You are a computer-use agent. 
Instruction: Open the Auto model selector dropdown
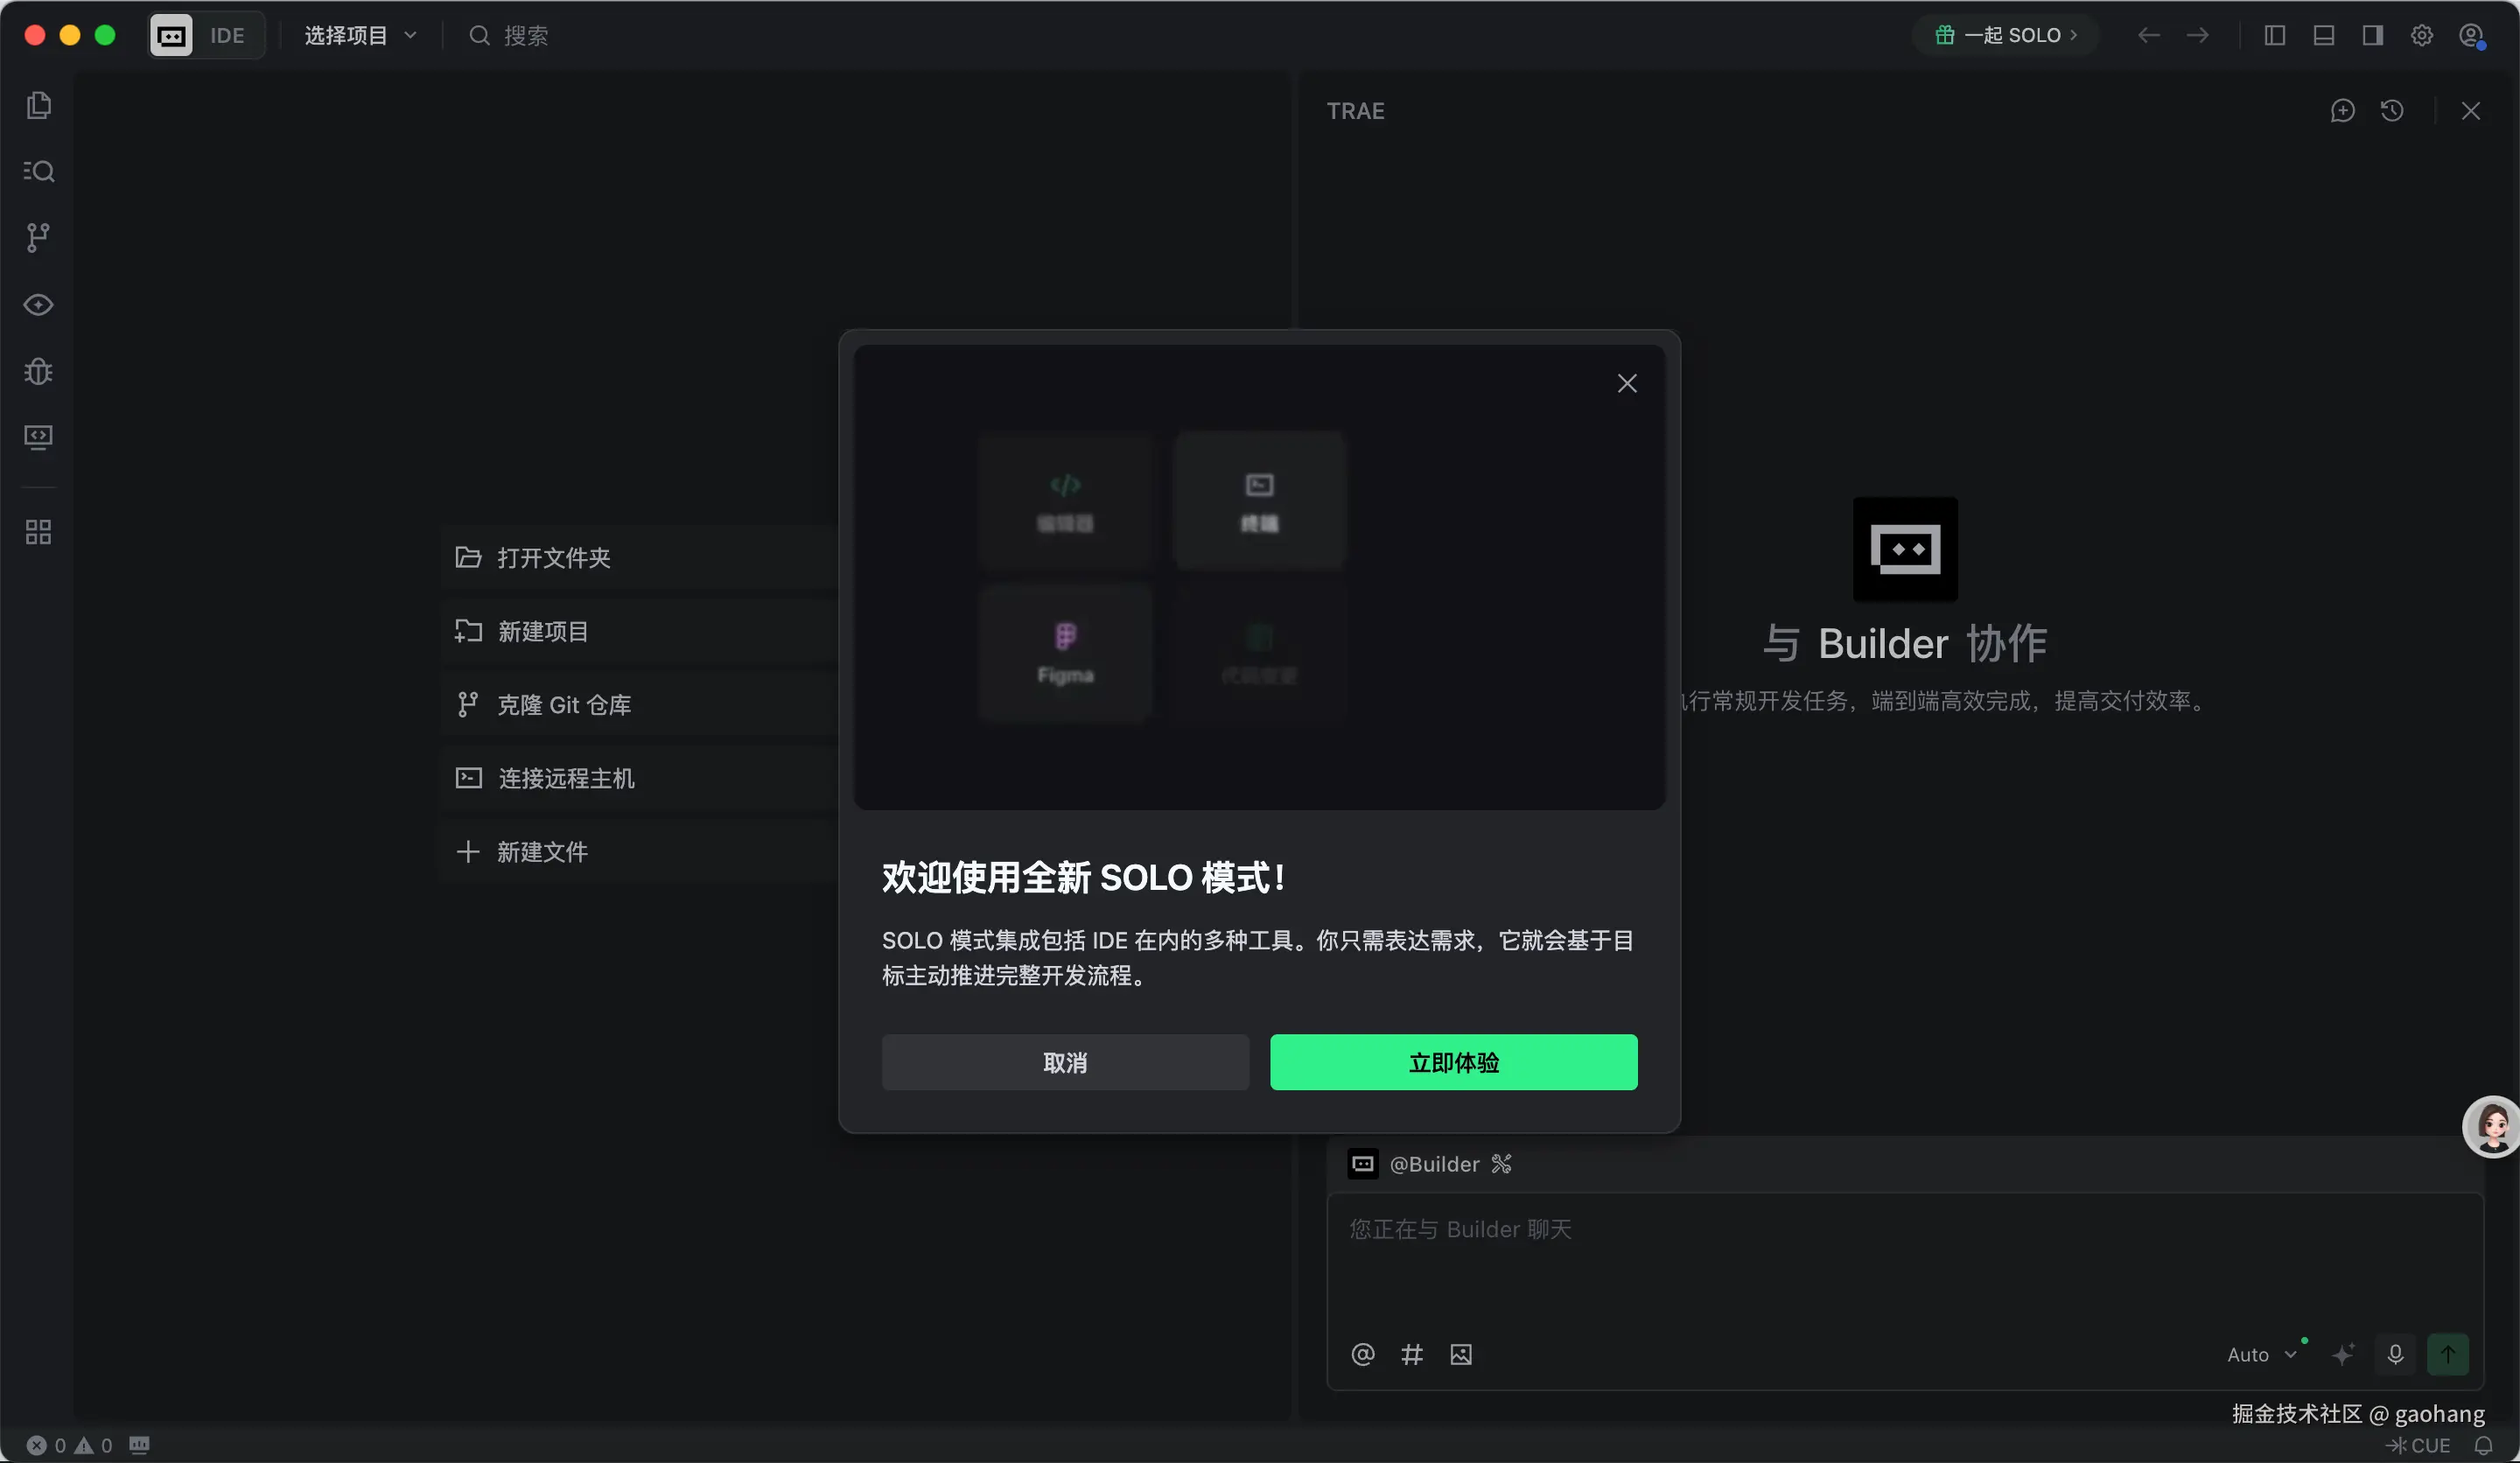pos(2261,1354)
